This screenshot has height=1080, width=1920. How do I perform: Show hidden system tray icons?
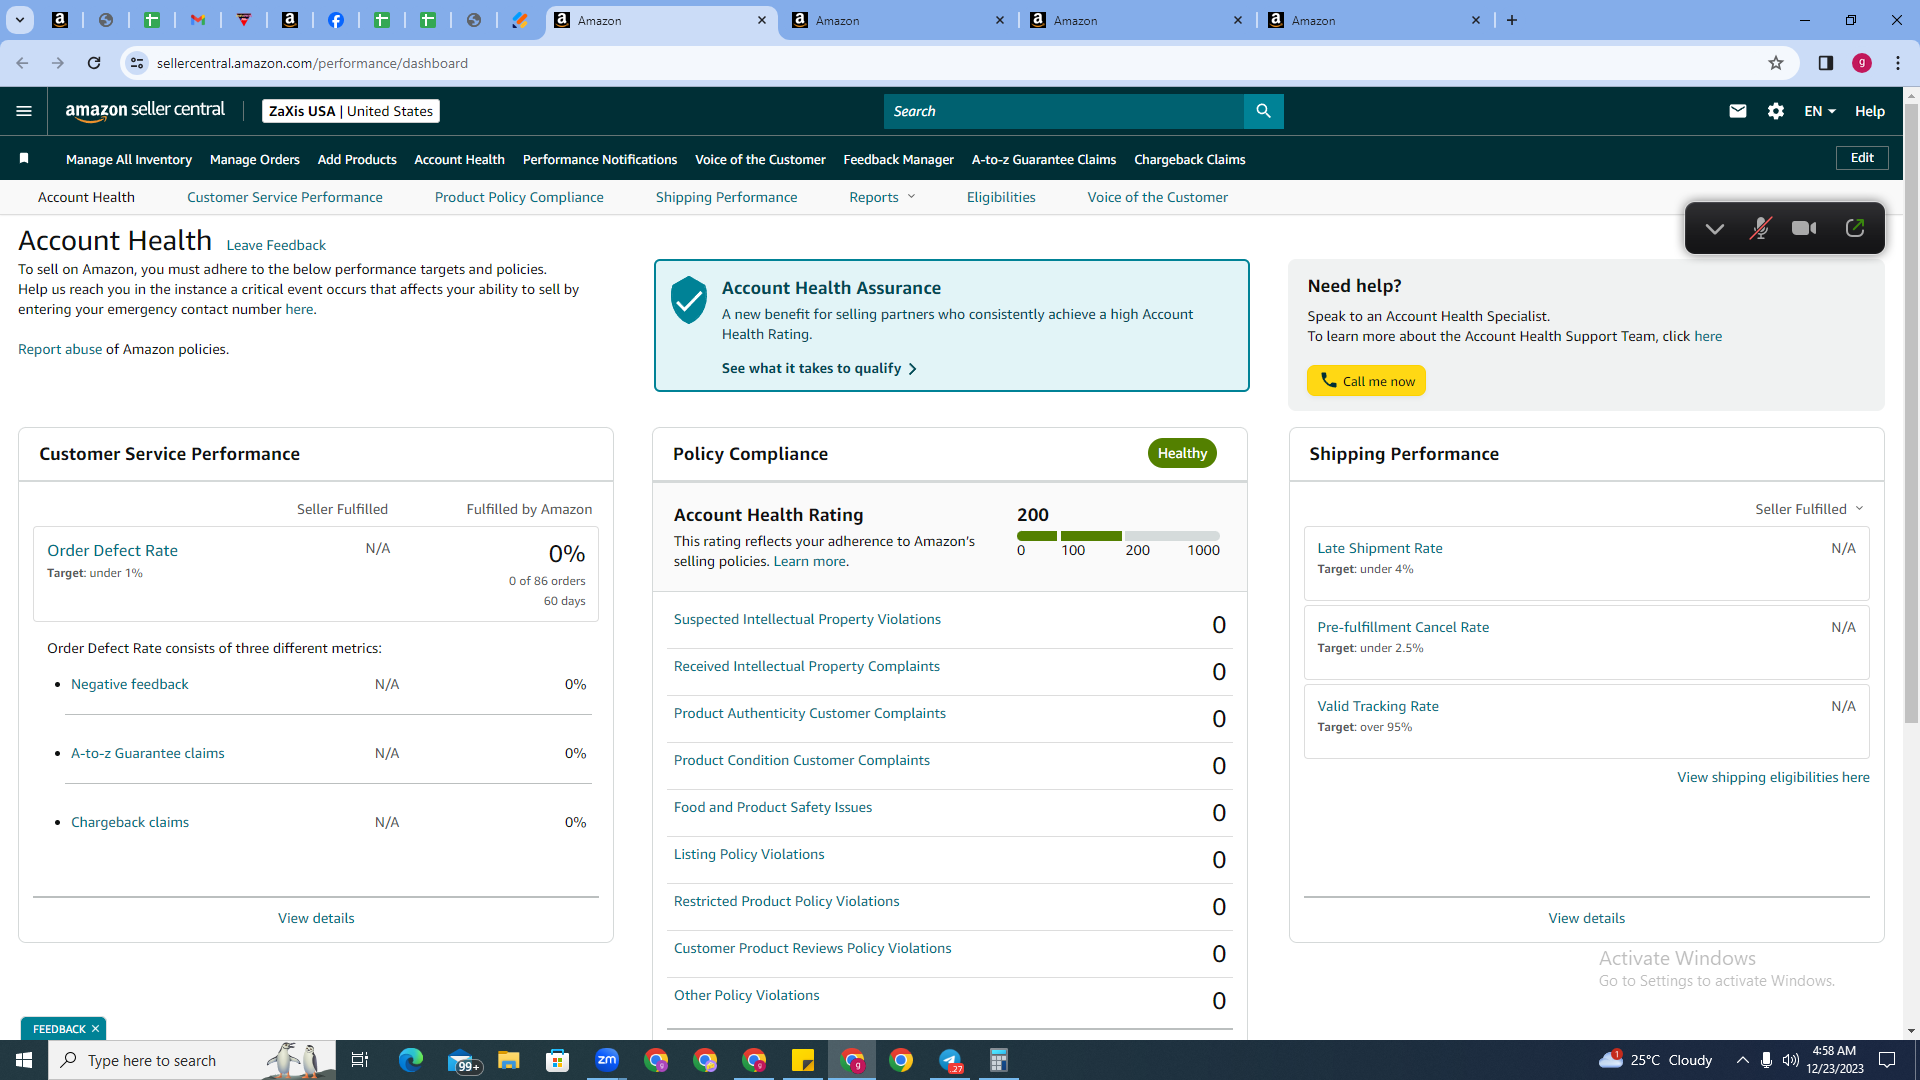(1742, 1060)
